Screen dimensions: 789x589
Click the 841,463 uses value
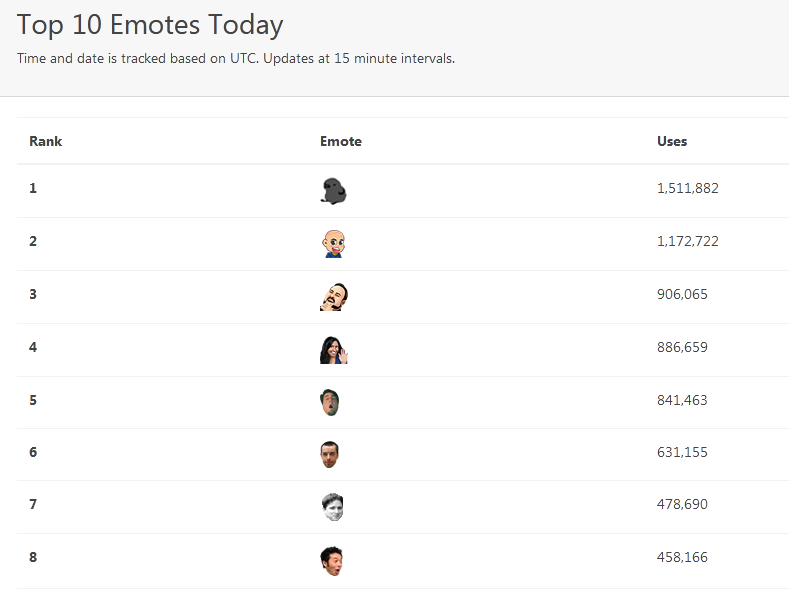coord(682,400)
